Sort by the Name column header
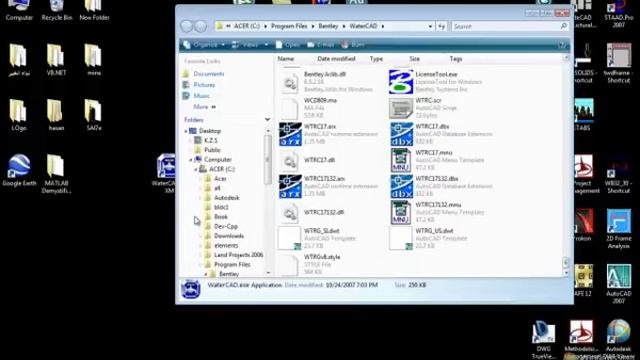This screenshot has height=360, width=640. [286, 59]
